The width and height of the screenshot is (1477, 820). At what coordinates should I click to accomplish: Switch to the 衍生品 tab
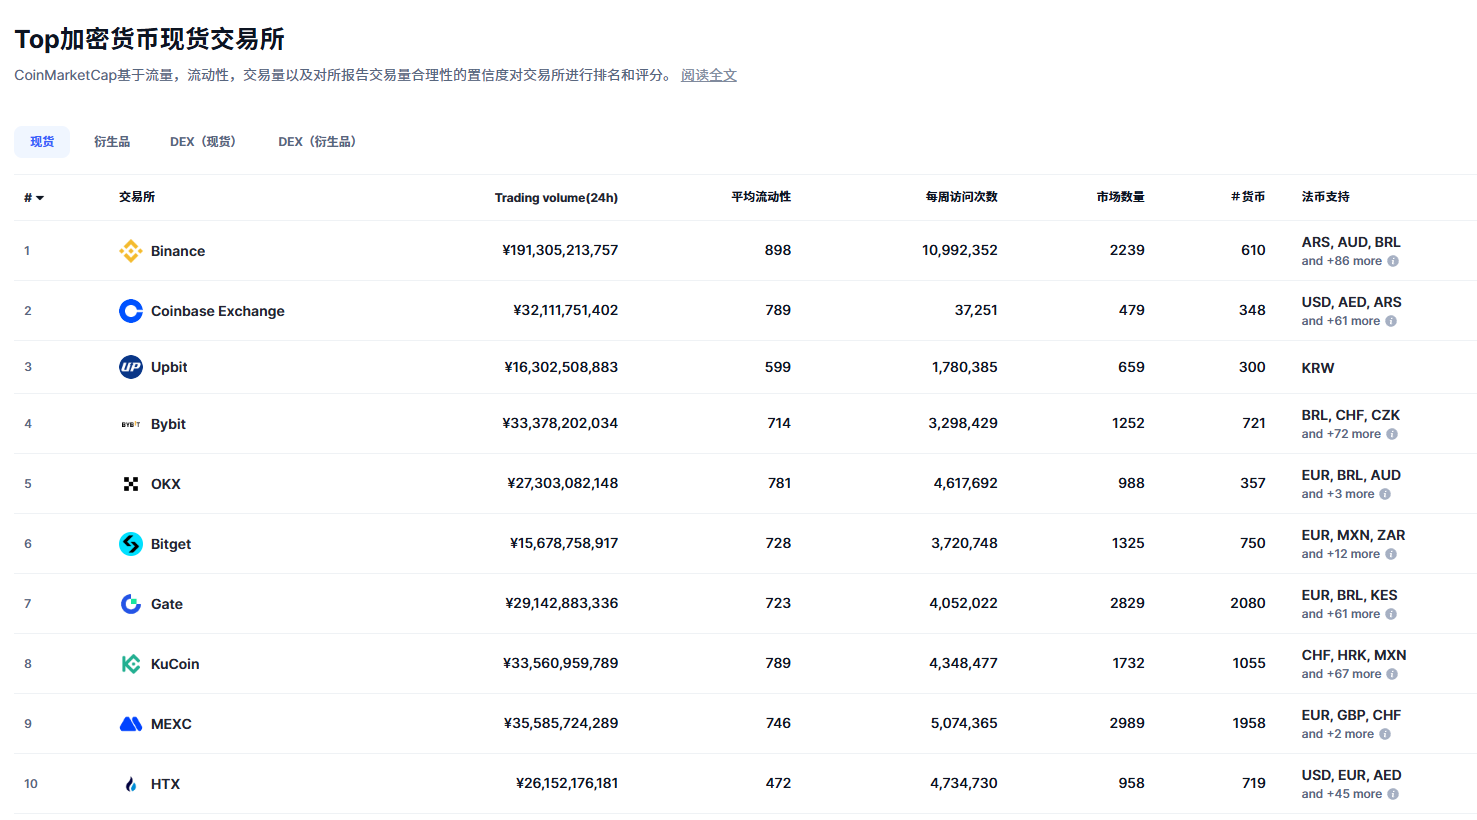point(112,142)
